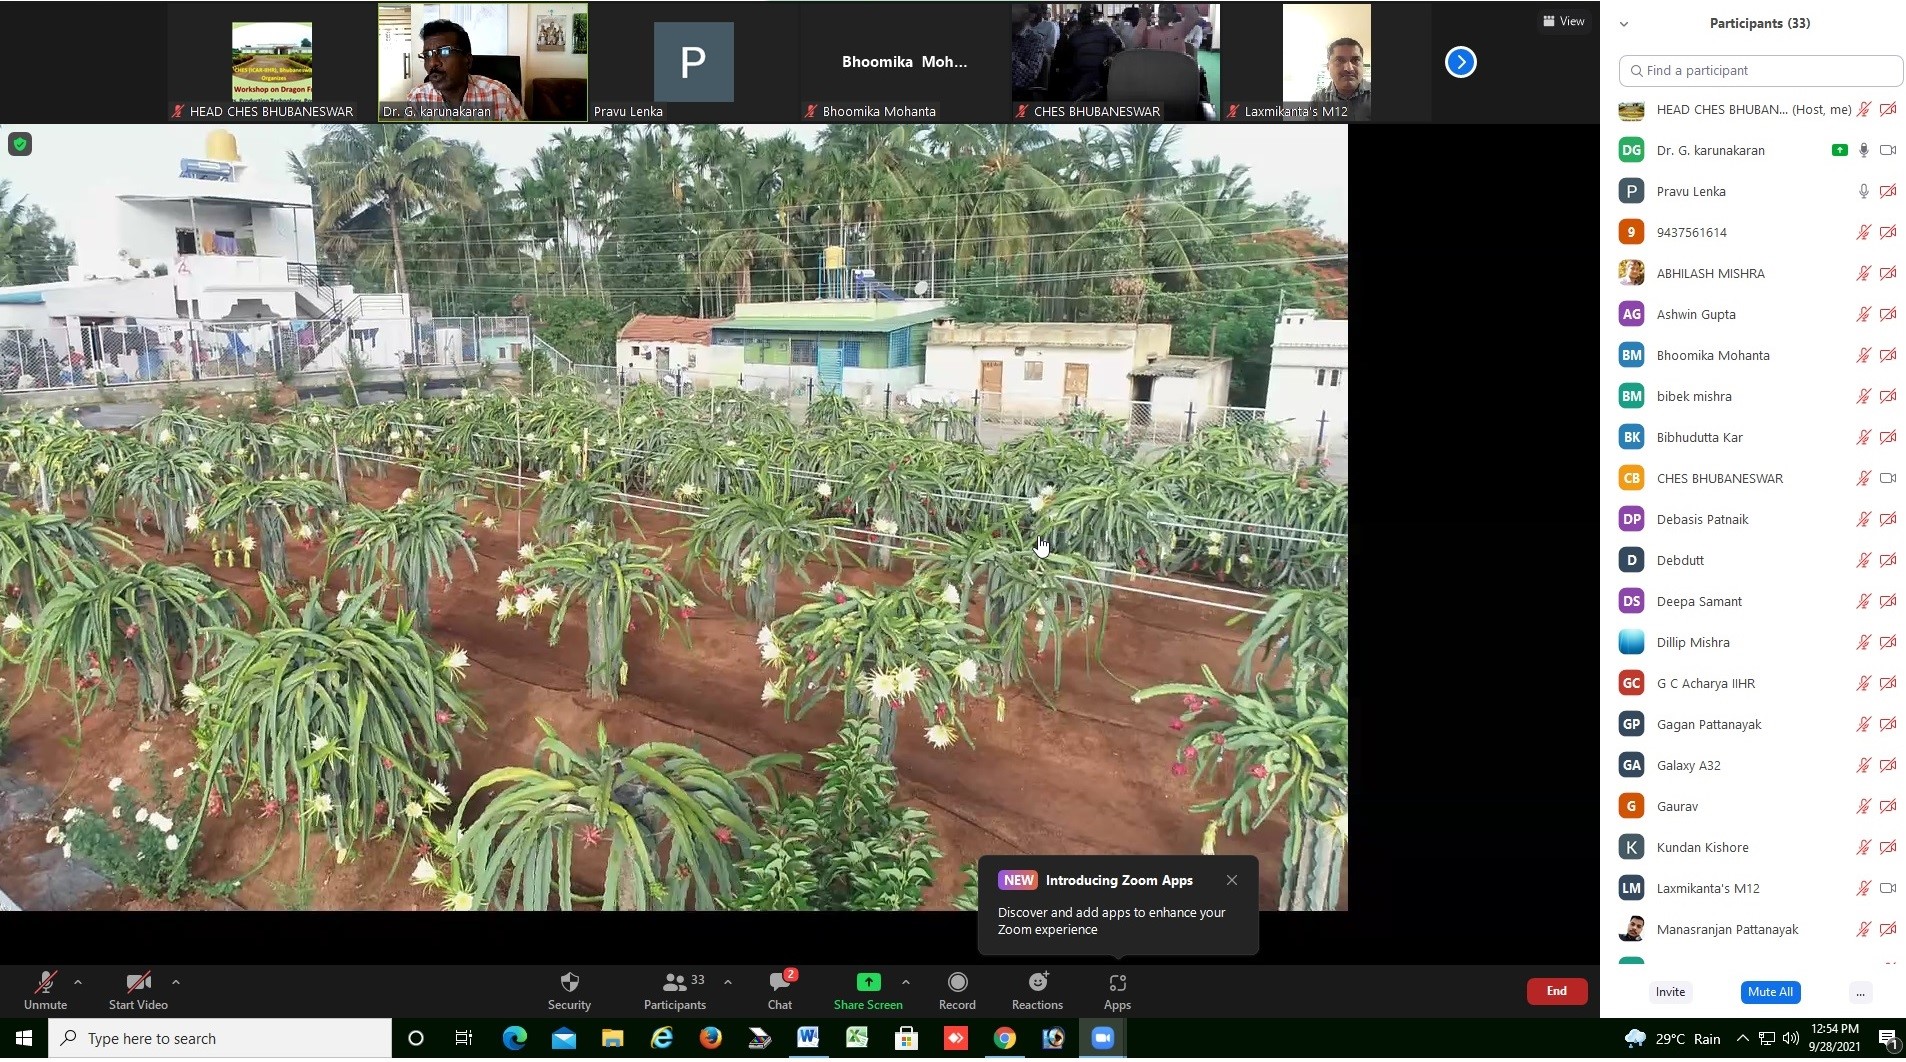The width and height of the screenshot is (1906, 1062).
Task: Open video settings chevron beside Start Video
Action: [x=176, y=981]
